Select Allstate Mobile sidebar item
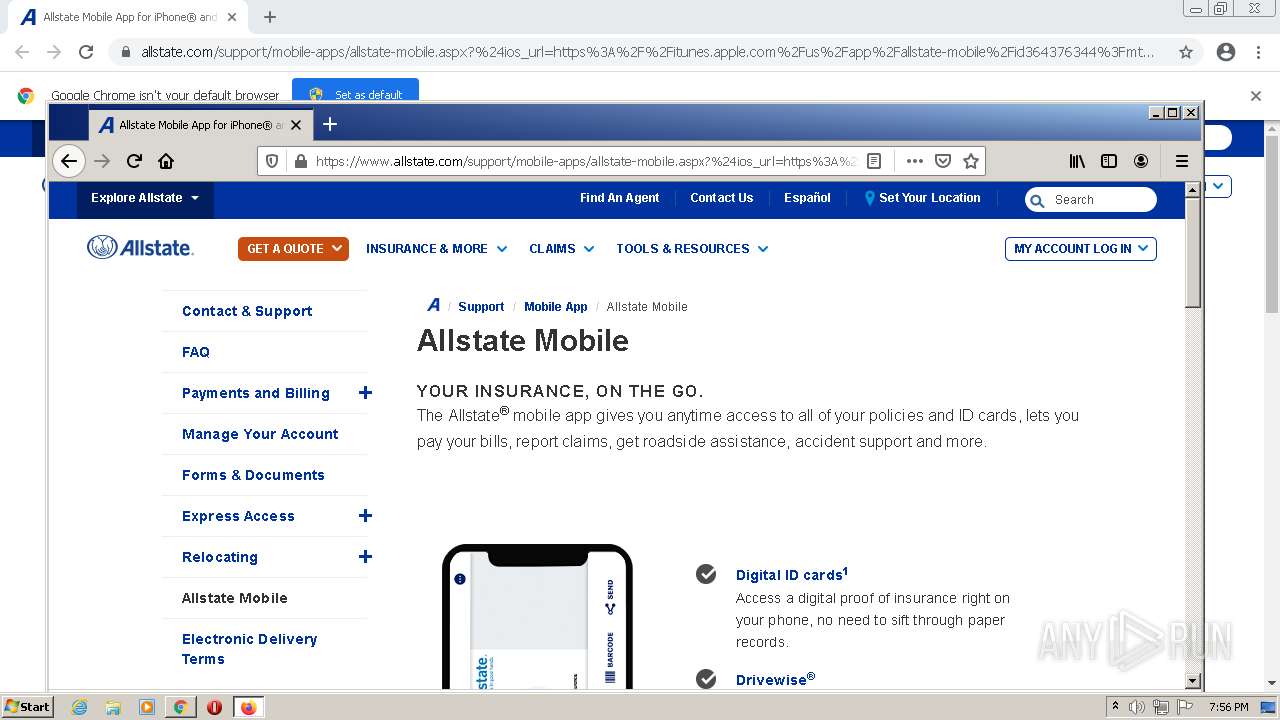Viewport: 1280px width, 720px height. (234, 598)
